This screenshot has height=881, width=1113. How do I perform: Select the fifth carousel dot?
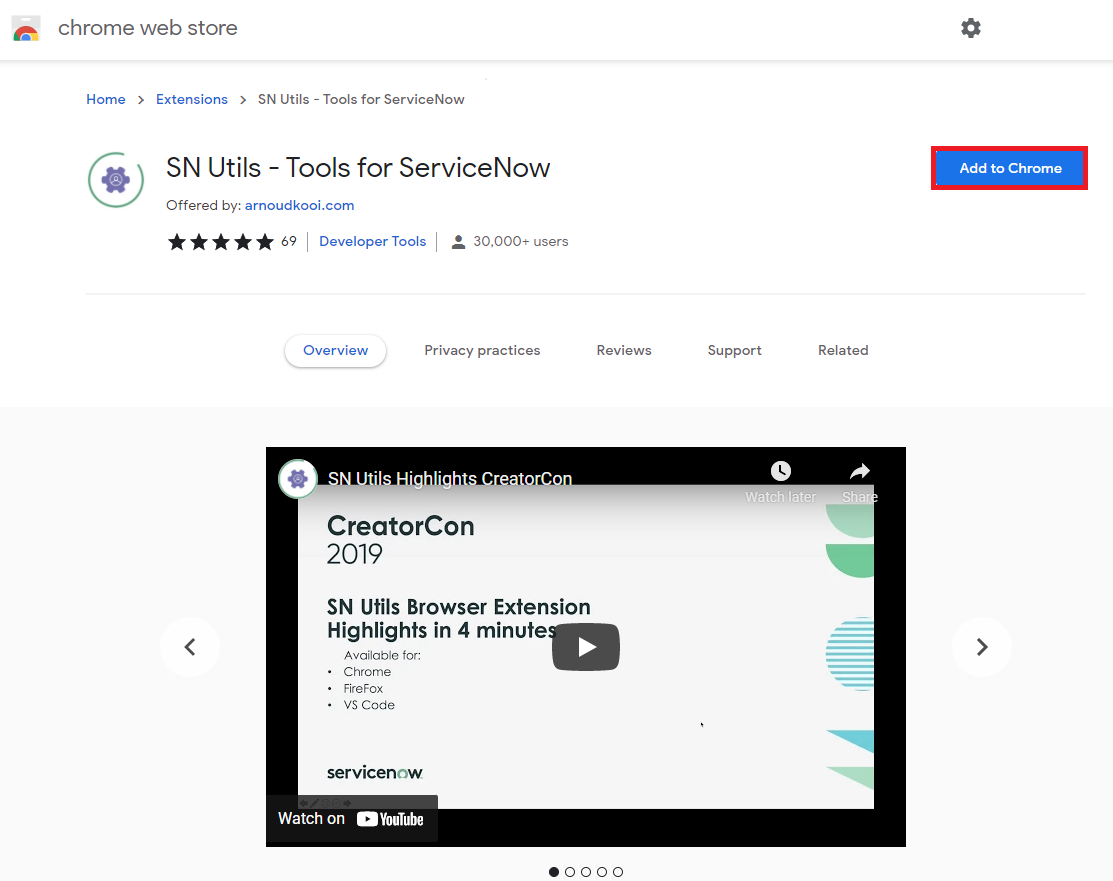click(618, 872)
